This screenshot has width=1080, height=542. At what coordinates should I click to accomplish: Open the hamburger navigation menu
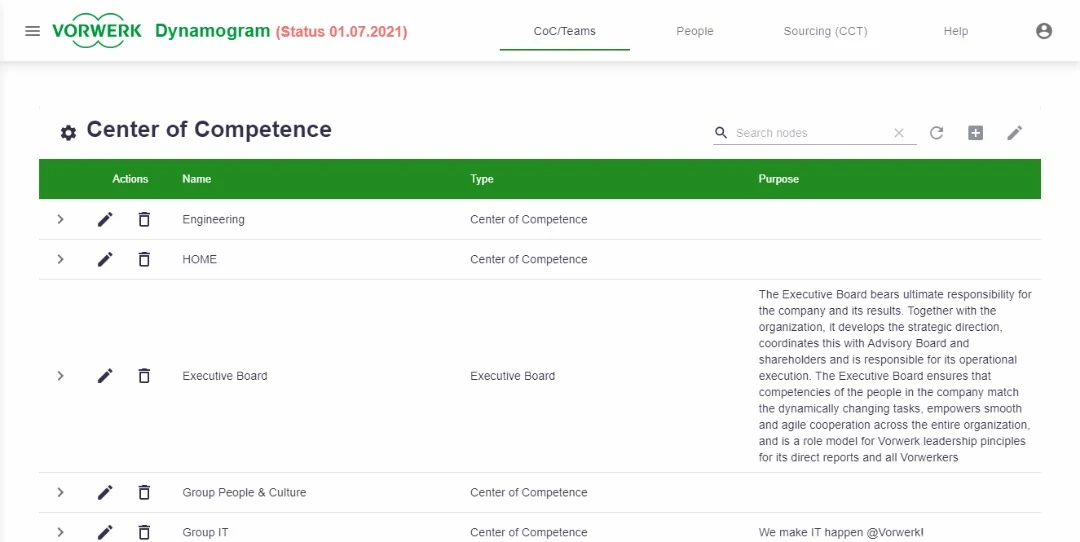click(x=32, y=31)
